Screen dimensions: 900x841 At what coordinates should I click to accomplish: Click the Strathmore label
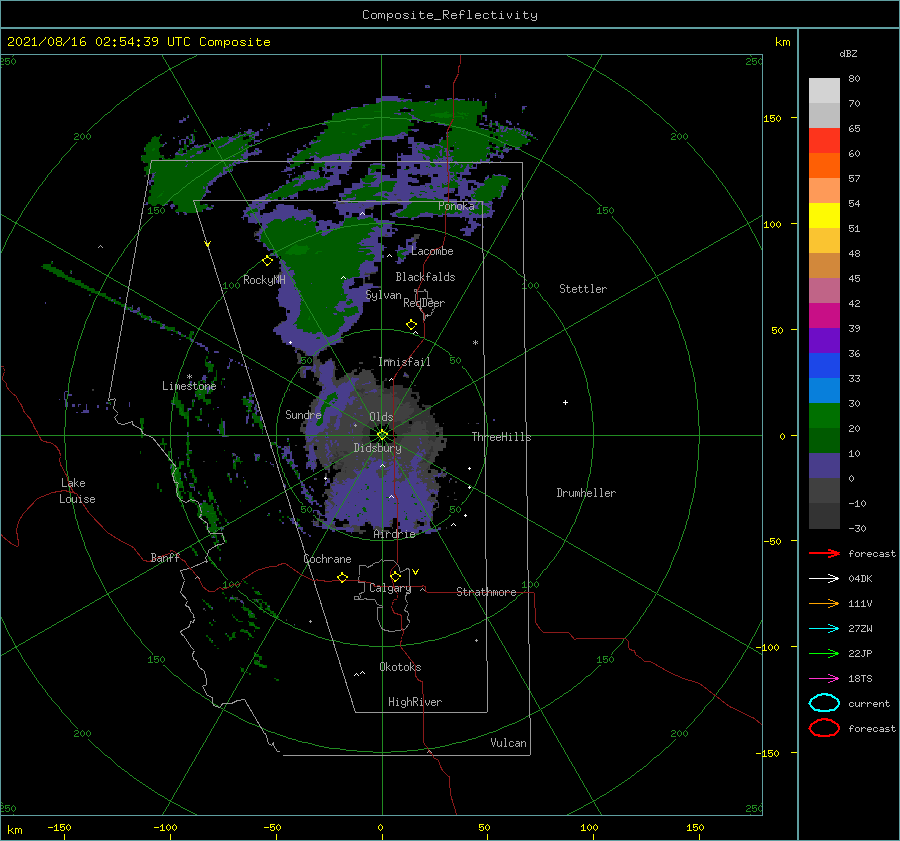pos(486,592)
